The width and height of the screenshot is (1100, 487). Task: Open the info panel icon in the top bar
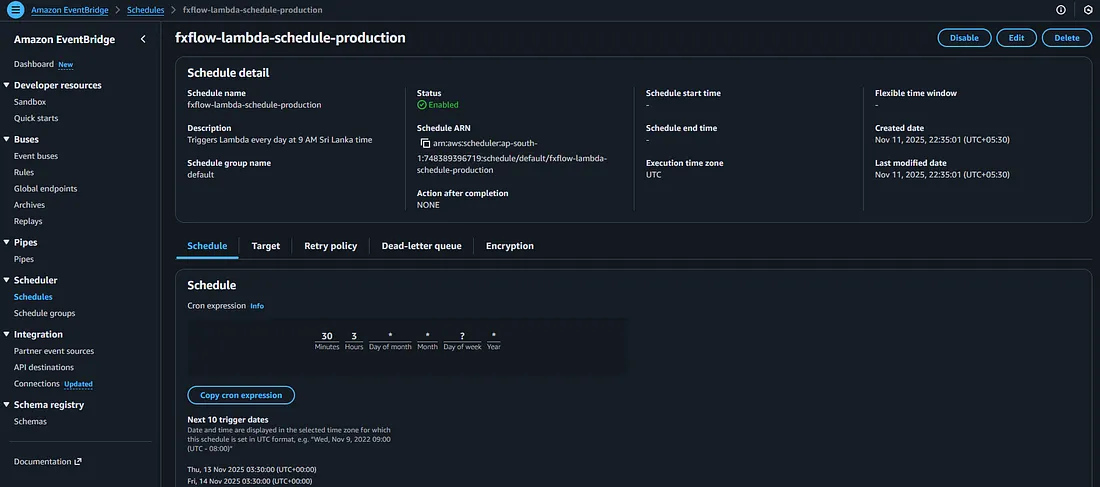click(x=1061, y=9)
